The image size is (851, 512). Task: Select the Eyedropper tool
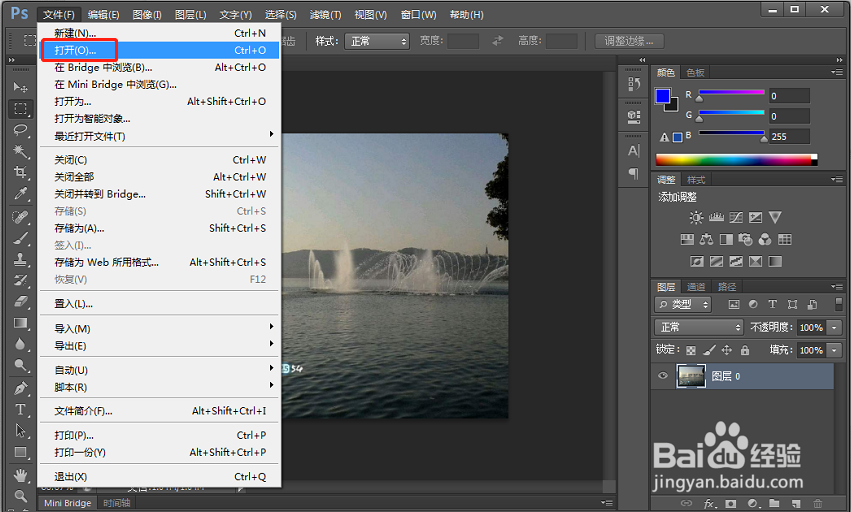click(21, 194)
